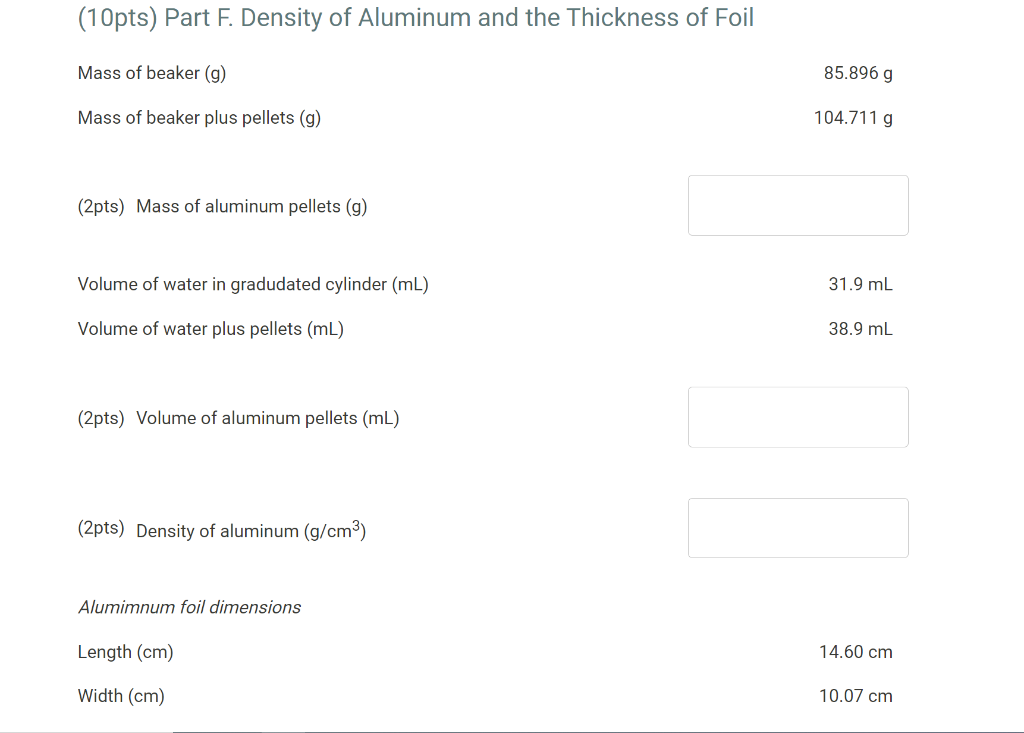Click the Mass of beaker plus pellets label
1024x733 pixels.
click(199, 117)
